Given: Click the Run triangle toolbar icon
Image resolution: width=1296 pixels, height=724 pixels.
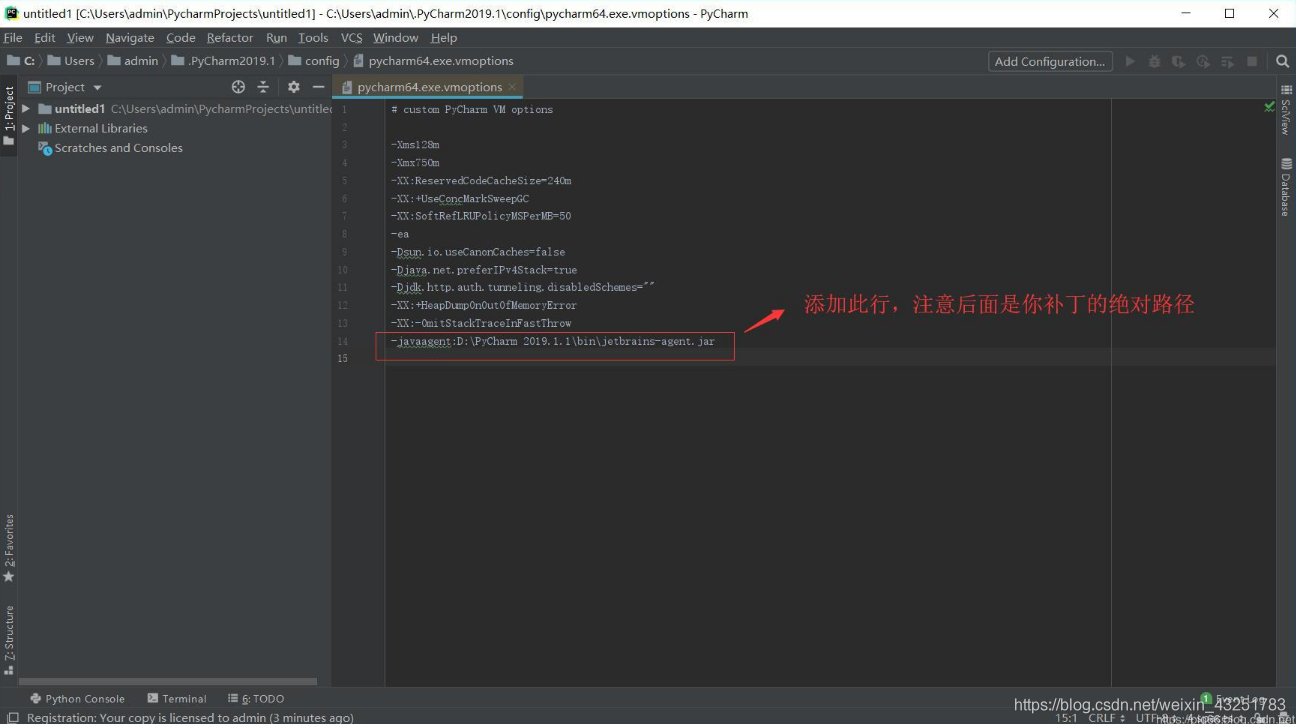Looking at the screenshot, I should coord(1130,61).
